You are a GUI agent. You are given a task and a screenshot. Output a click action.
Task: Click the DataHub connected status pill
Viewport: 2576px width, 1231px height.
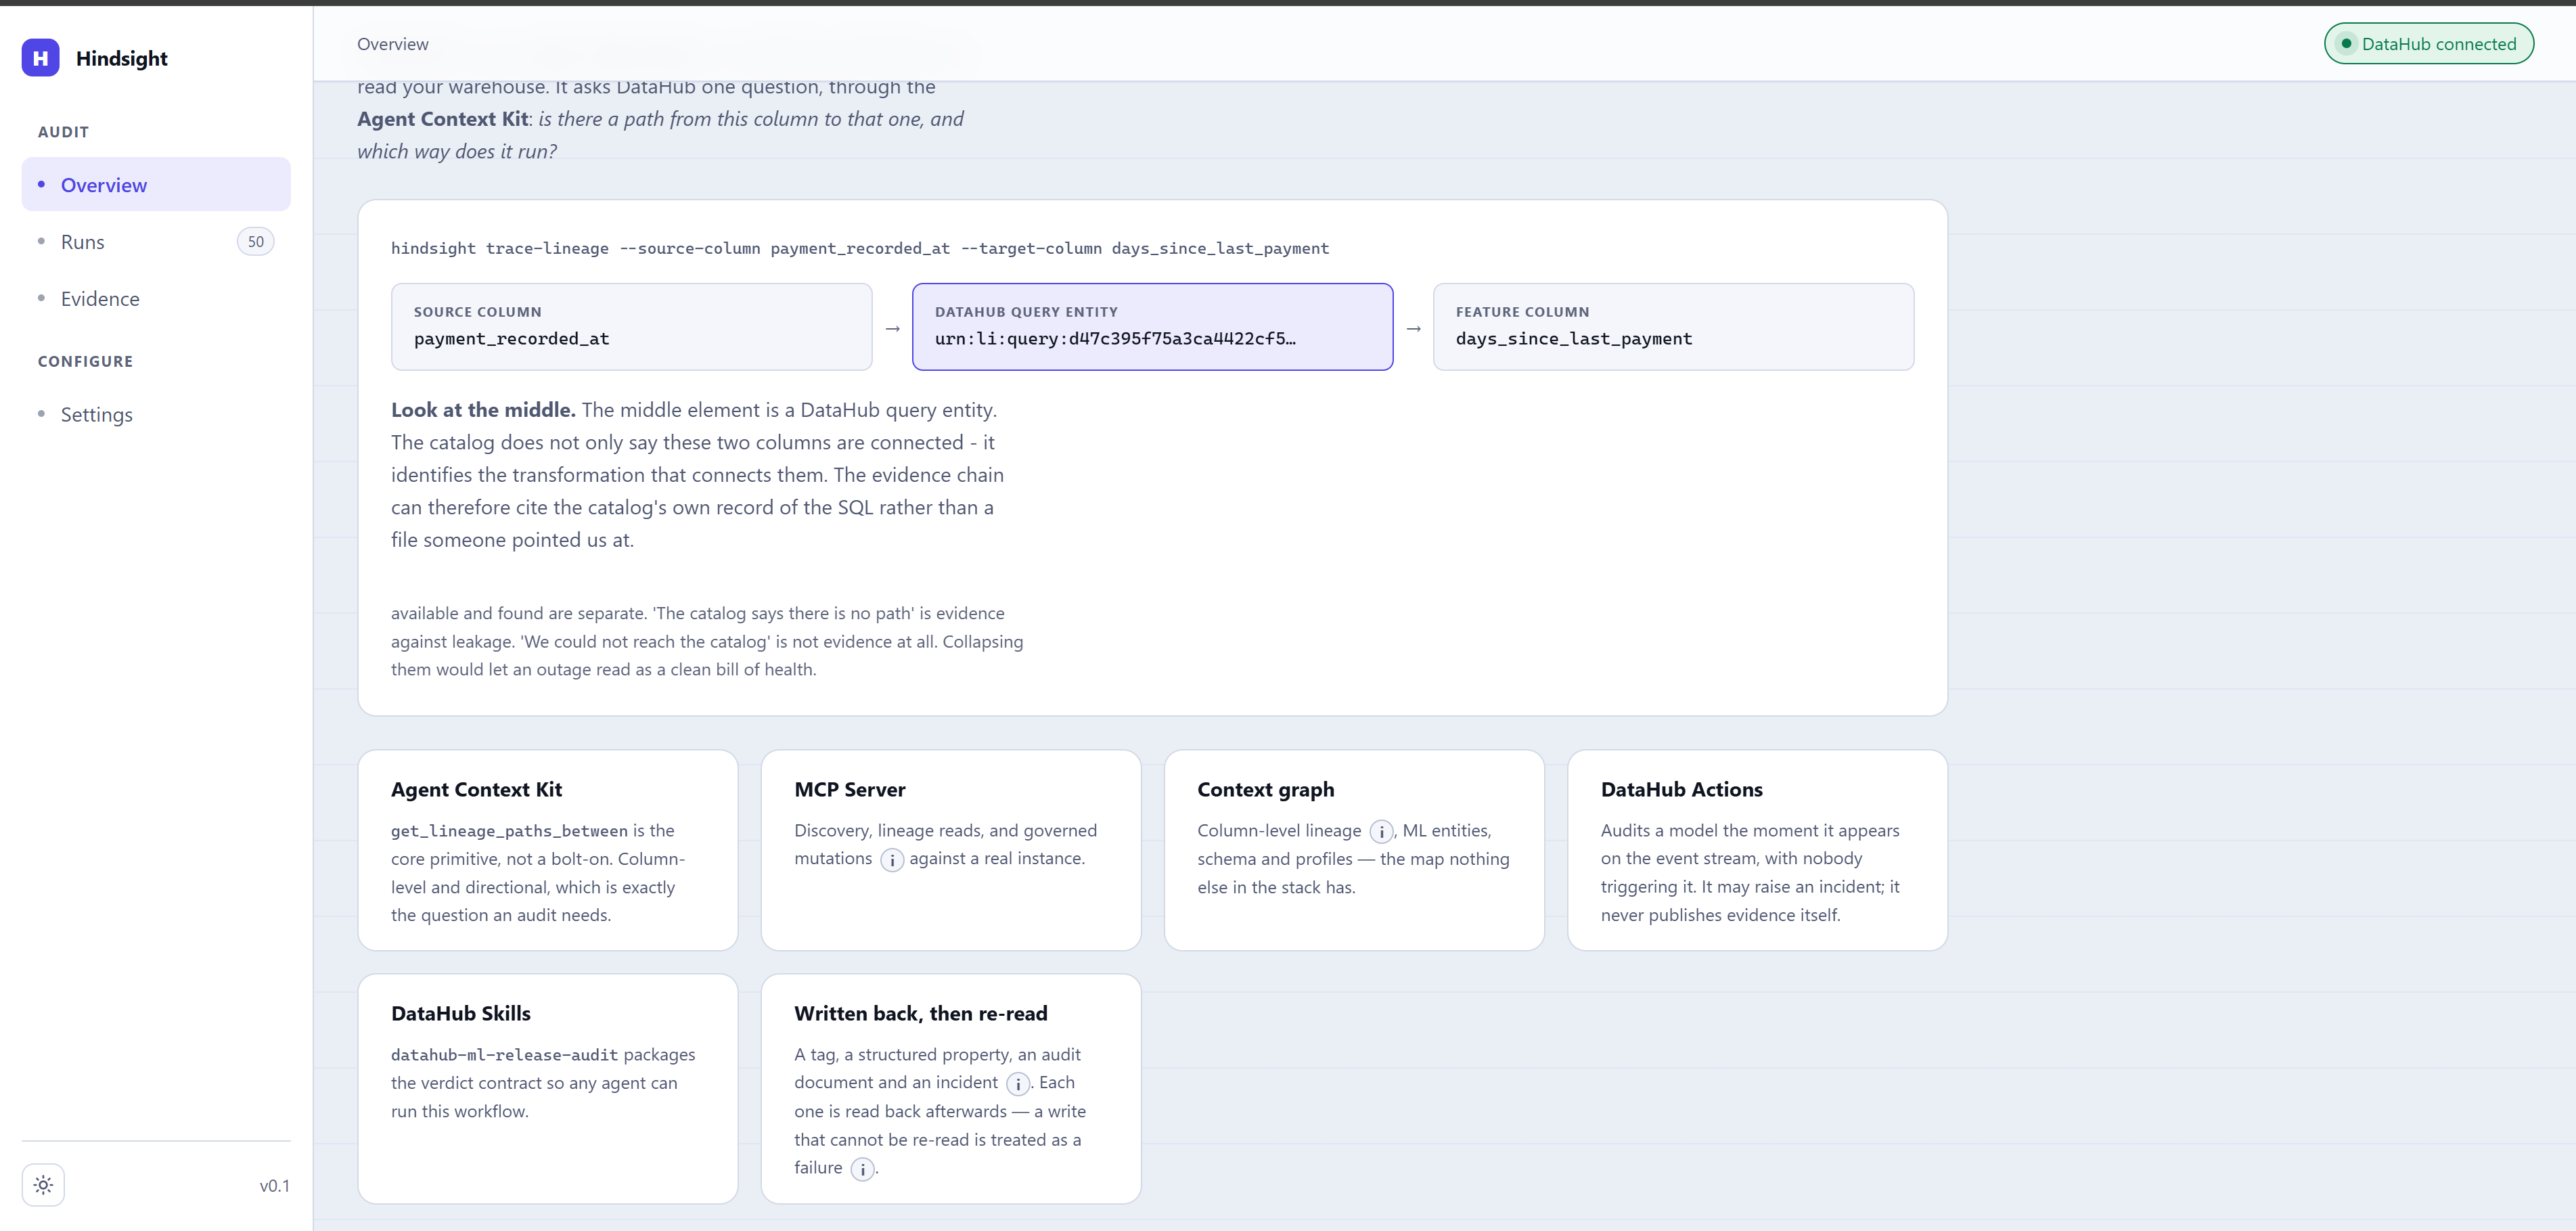[2428, 44]
